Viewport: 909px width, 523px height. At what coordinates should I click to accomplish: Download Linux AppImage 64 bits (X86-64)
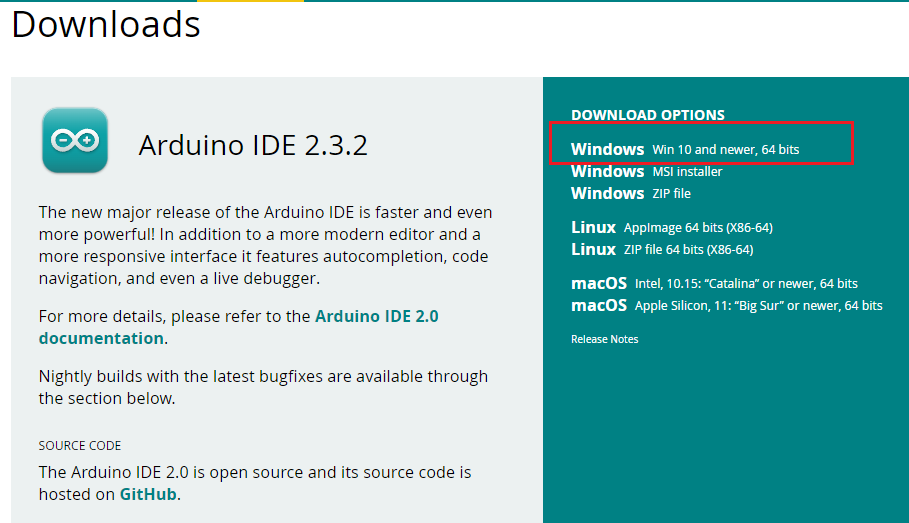(671, 227)
